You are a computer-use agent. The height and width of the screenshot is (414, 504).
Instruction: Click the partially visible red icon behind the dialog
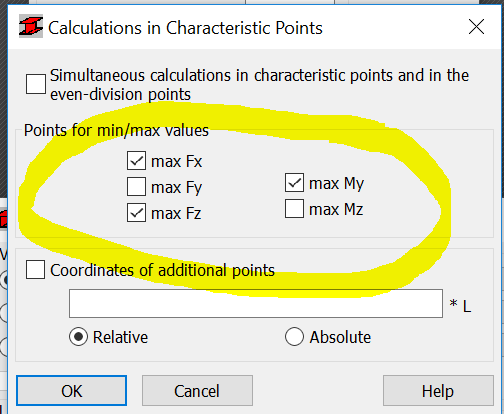[3, 219]
